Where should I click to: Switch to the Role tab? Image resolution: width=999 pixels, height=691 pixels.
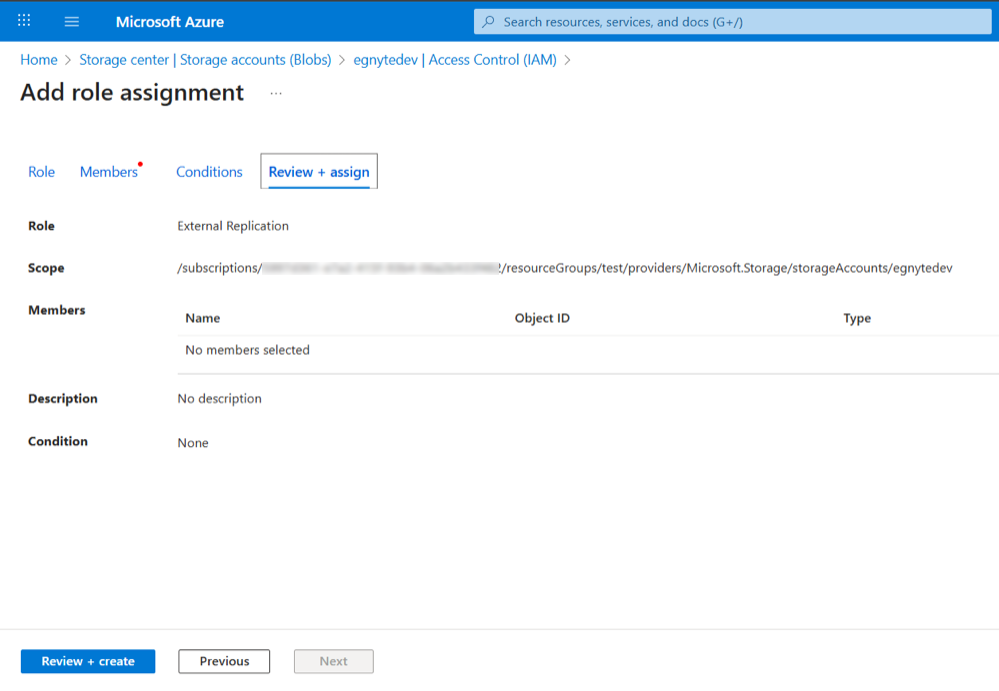41,171
